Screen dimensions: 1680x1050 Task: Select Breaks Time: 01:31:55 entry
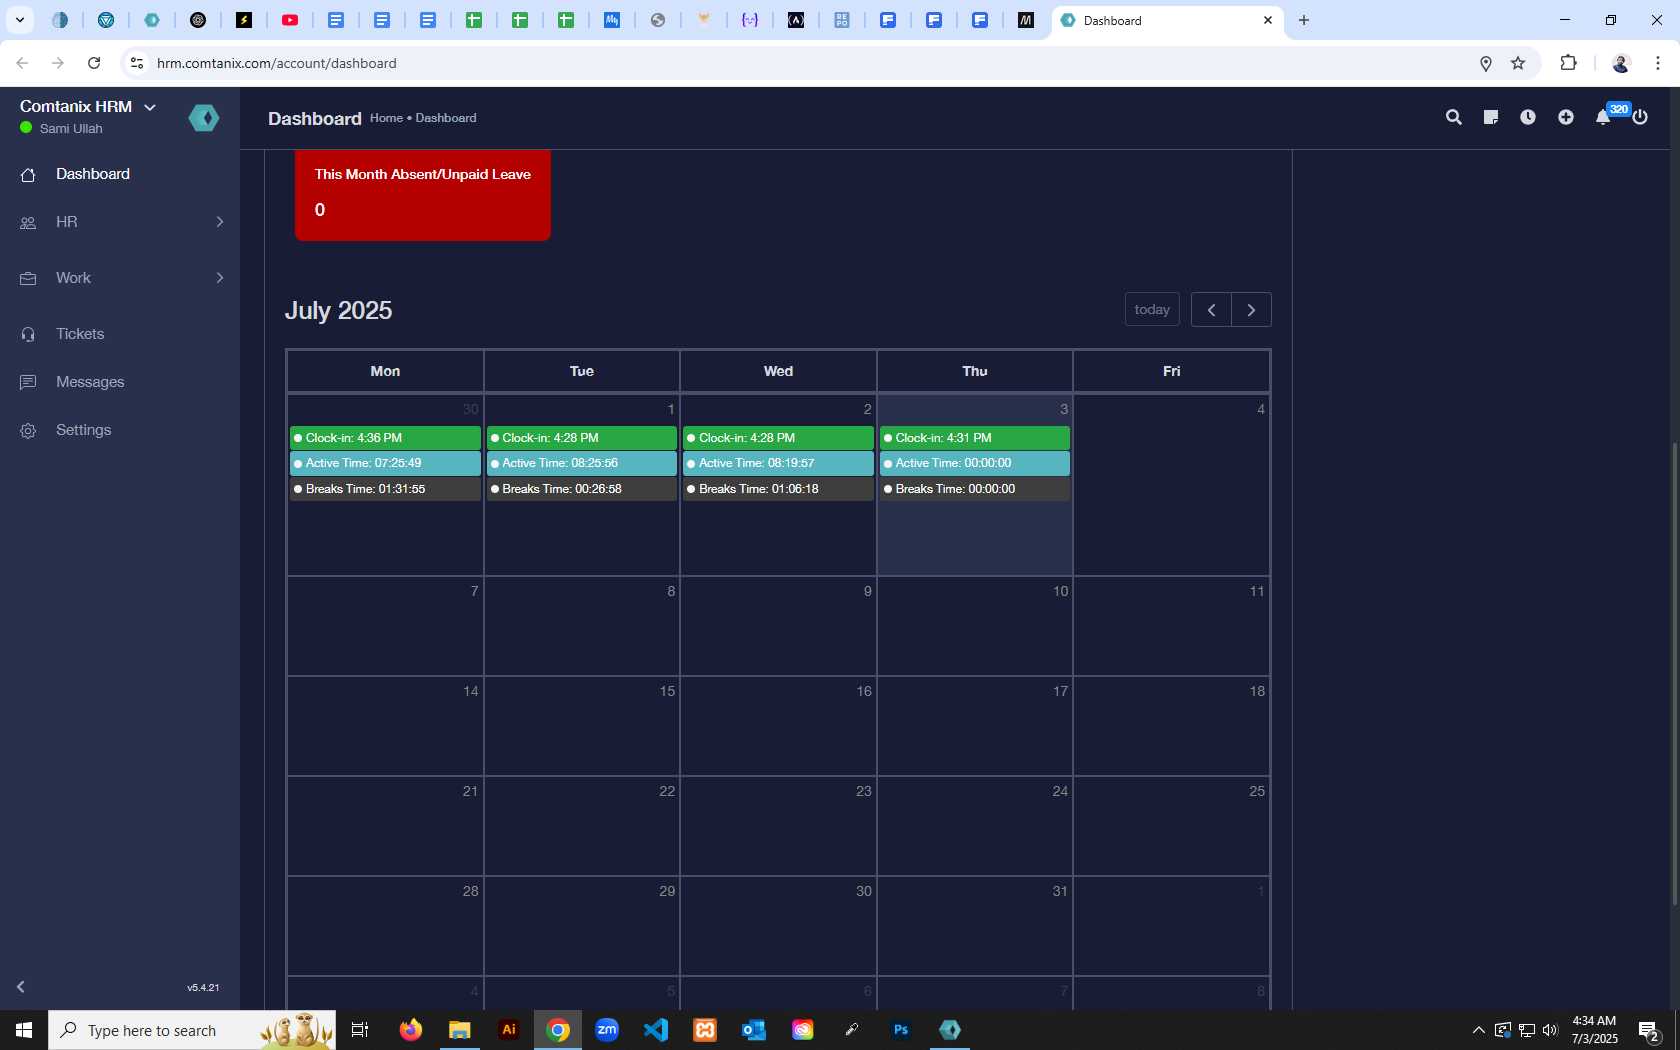(385, 489)
